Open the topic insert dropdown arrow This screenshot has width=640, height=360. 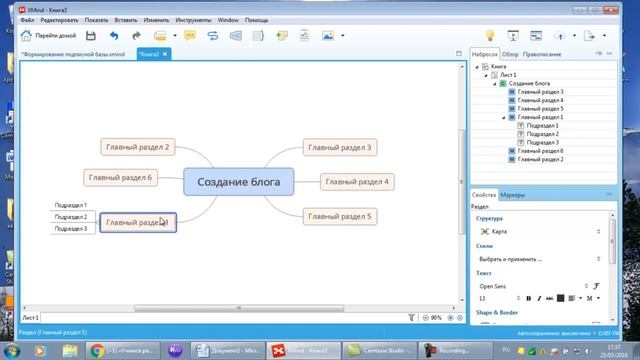[175, 36]
